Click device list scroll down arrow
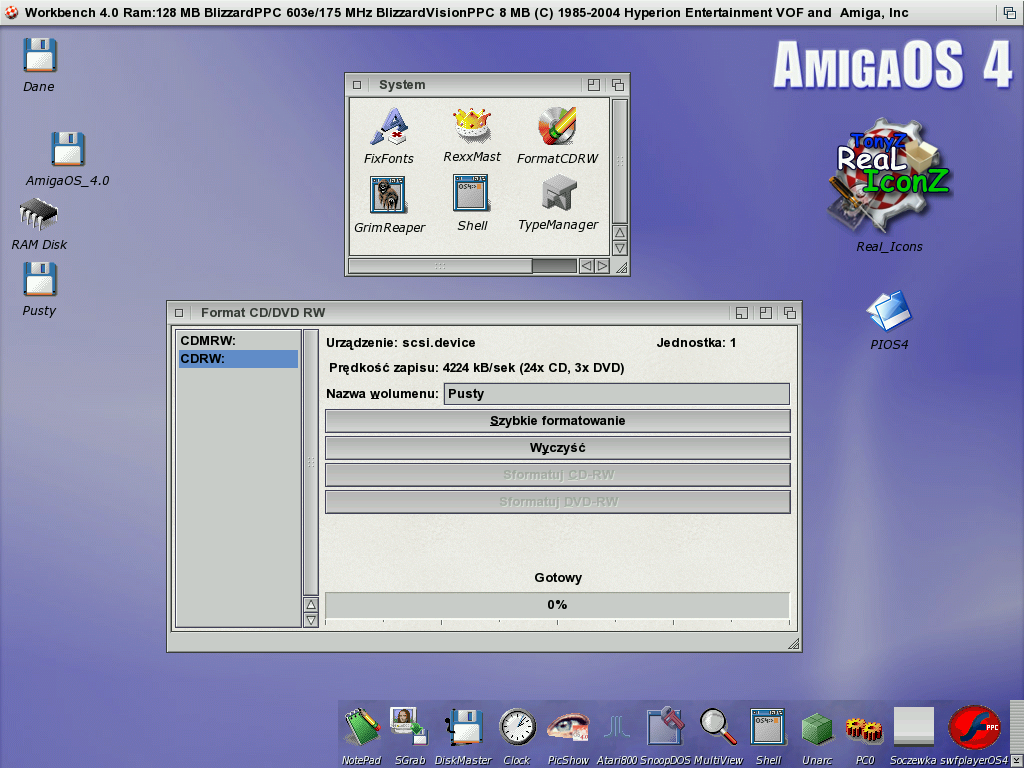Viewport: 1024px width, 768px height. (x=312, y=620)
